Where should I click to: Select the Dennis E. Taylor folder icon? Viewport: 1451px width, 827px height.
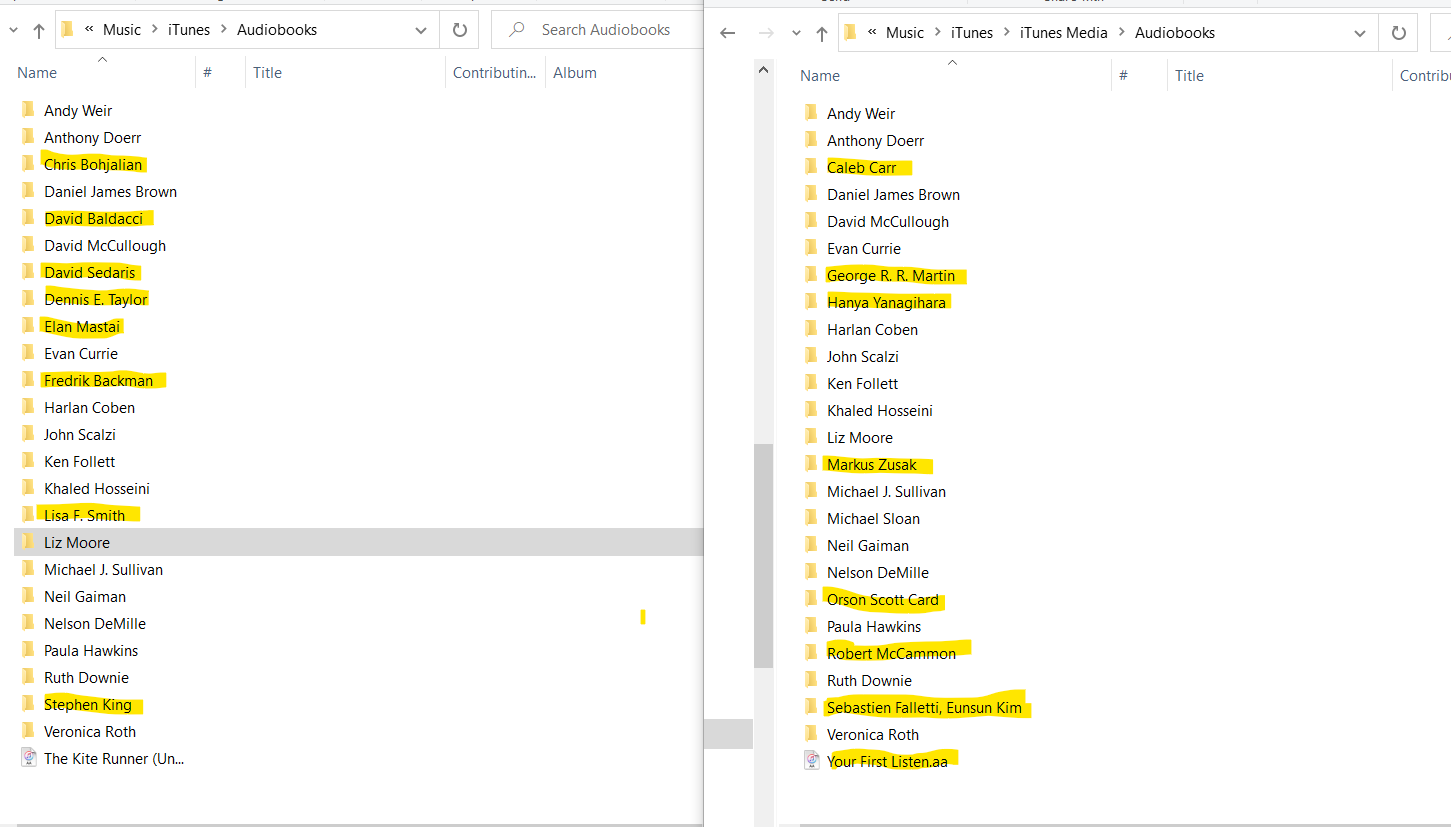tap(28, 299)
